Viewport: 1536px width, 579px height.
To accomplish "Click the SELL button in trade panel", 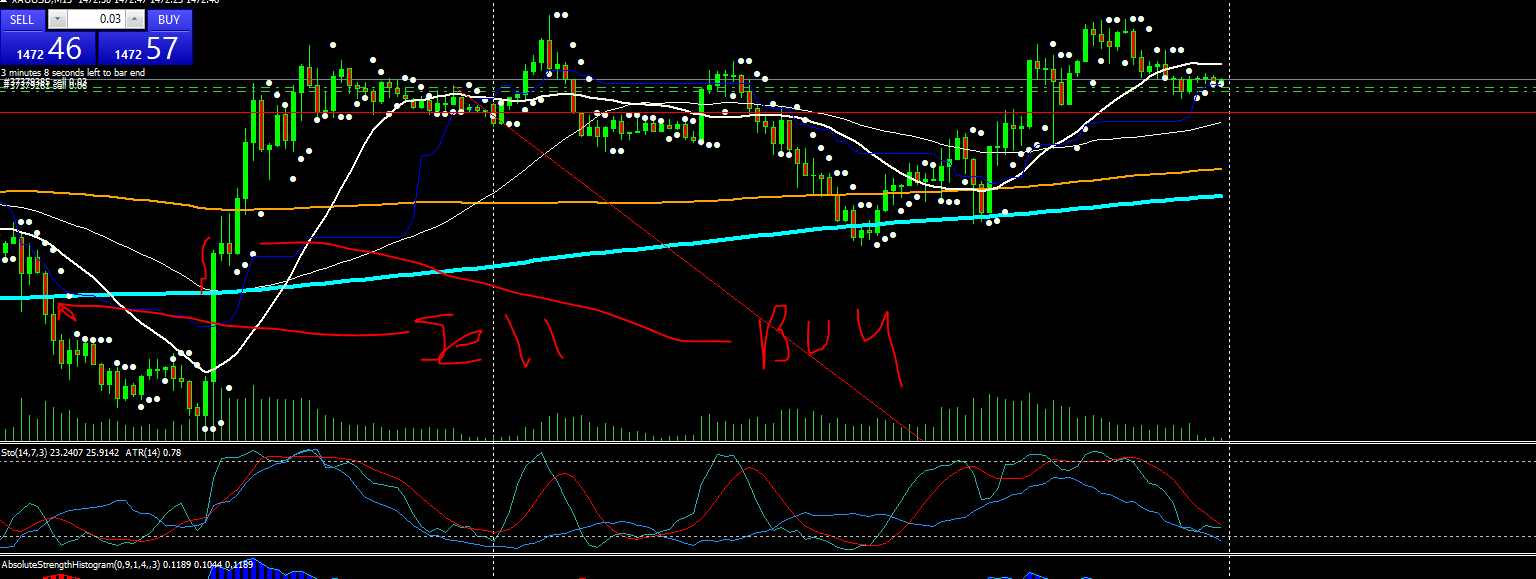I will click(x=22, y=19).
